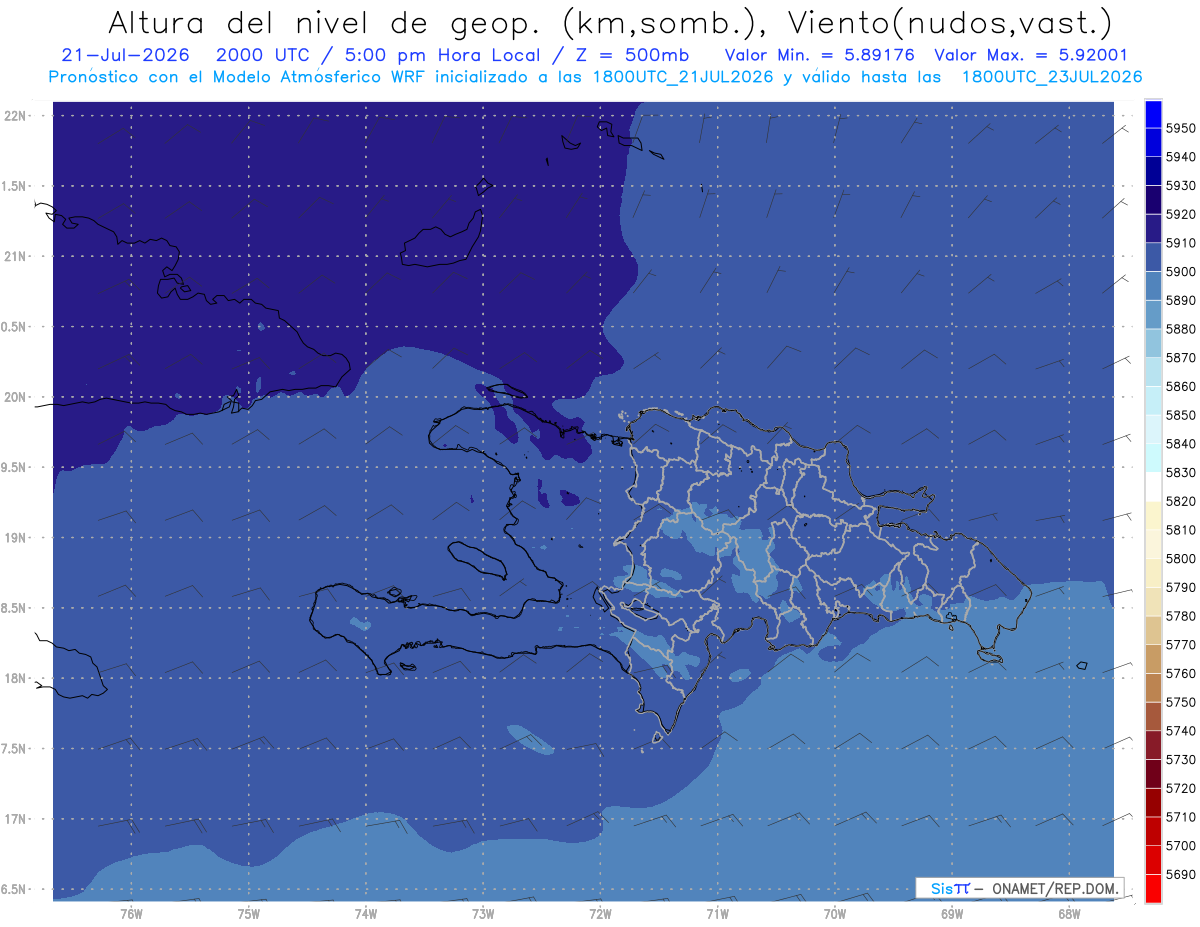This screenshot has height=927, width=1200.
Task: Click the '75W' longitude label
Action: click(x=248, y=913)
